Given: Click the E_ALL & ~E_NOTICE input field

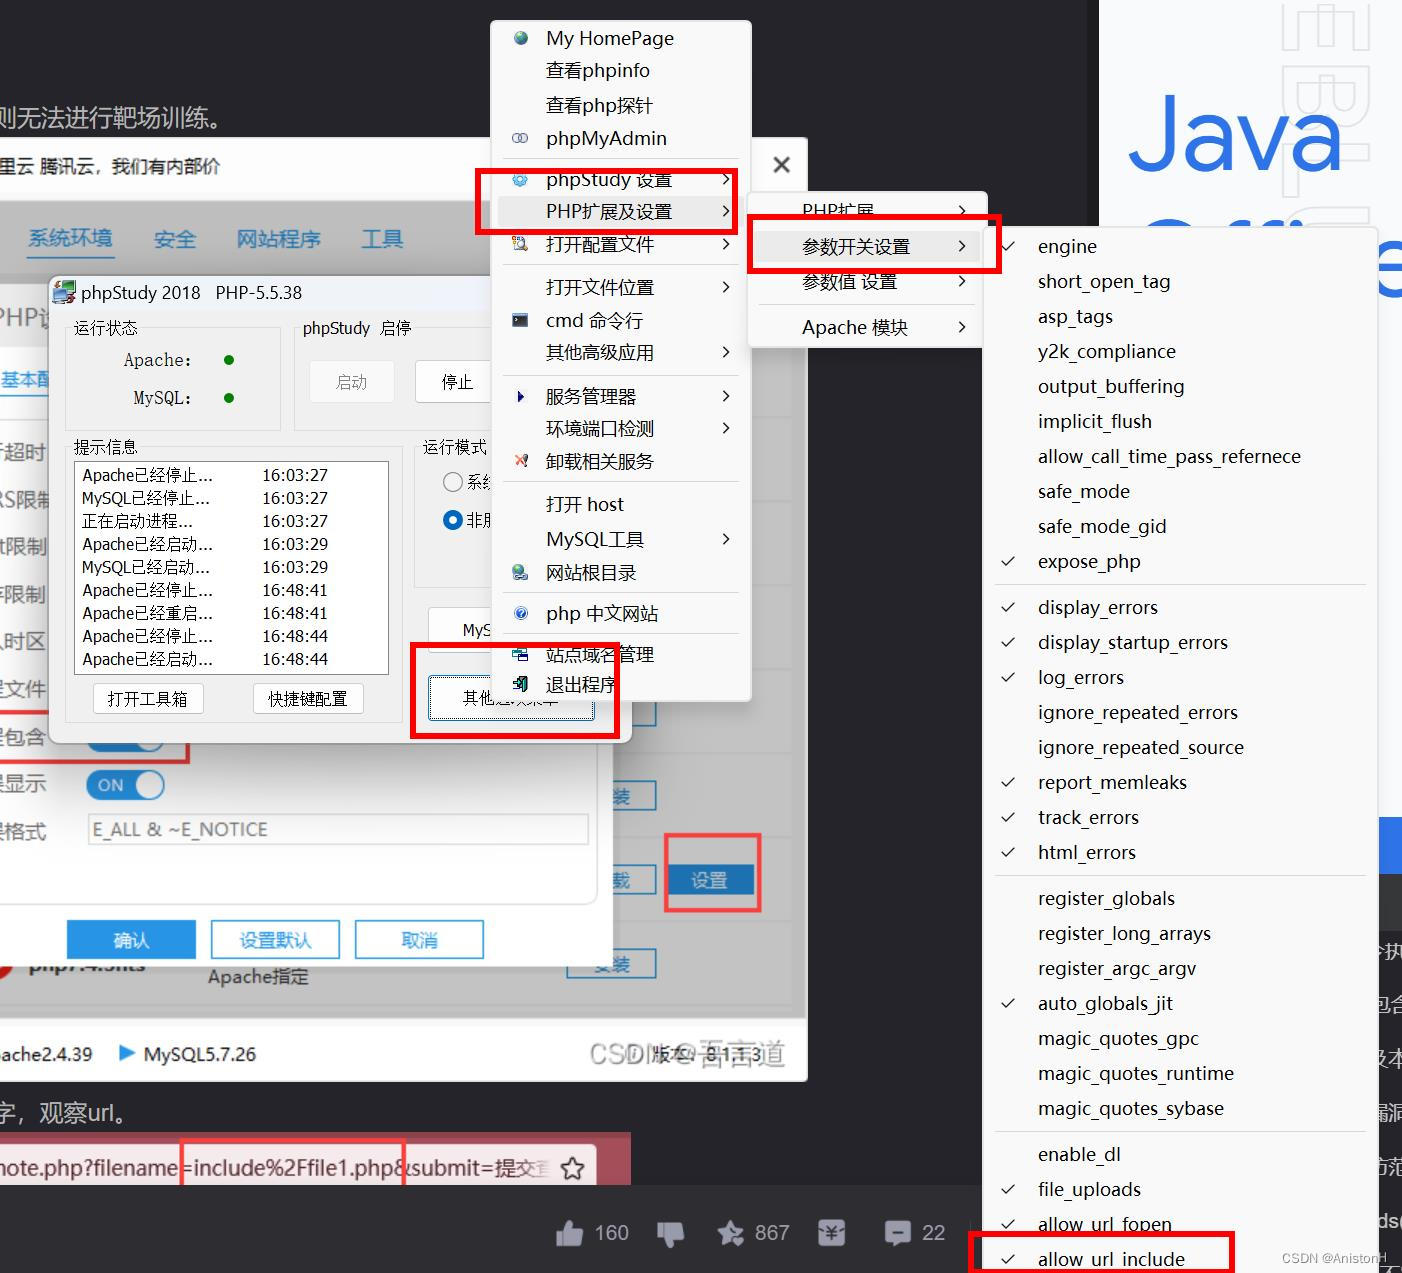Looking at the screenshot, I should [338, 829].
